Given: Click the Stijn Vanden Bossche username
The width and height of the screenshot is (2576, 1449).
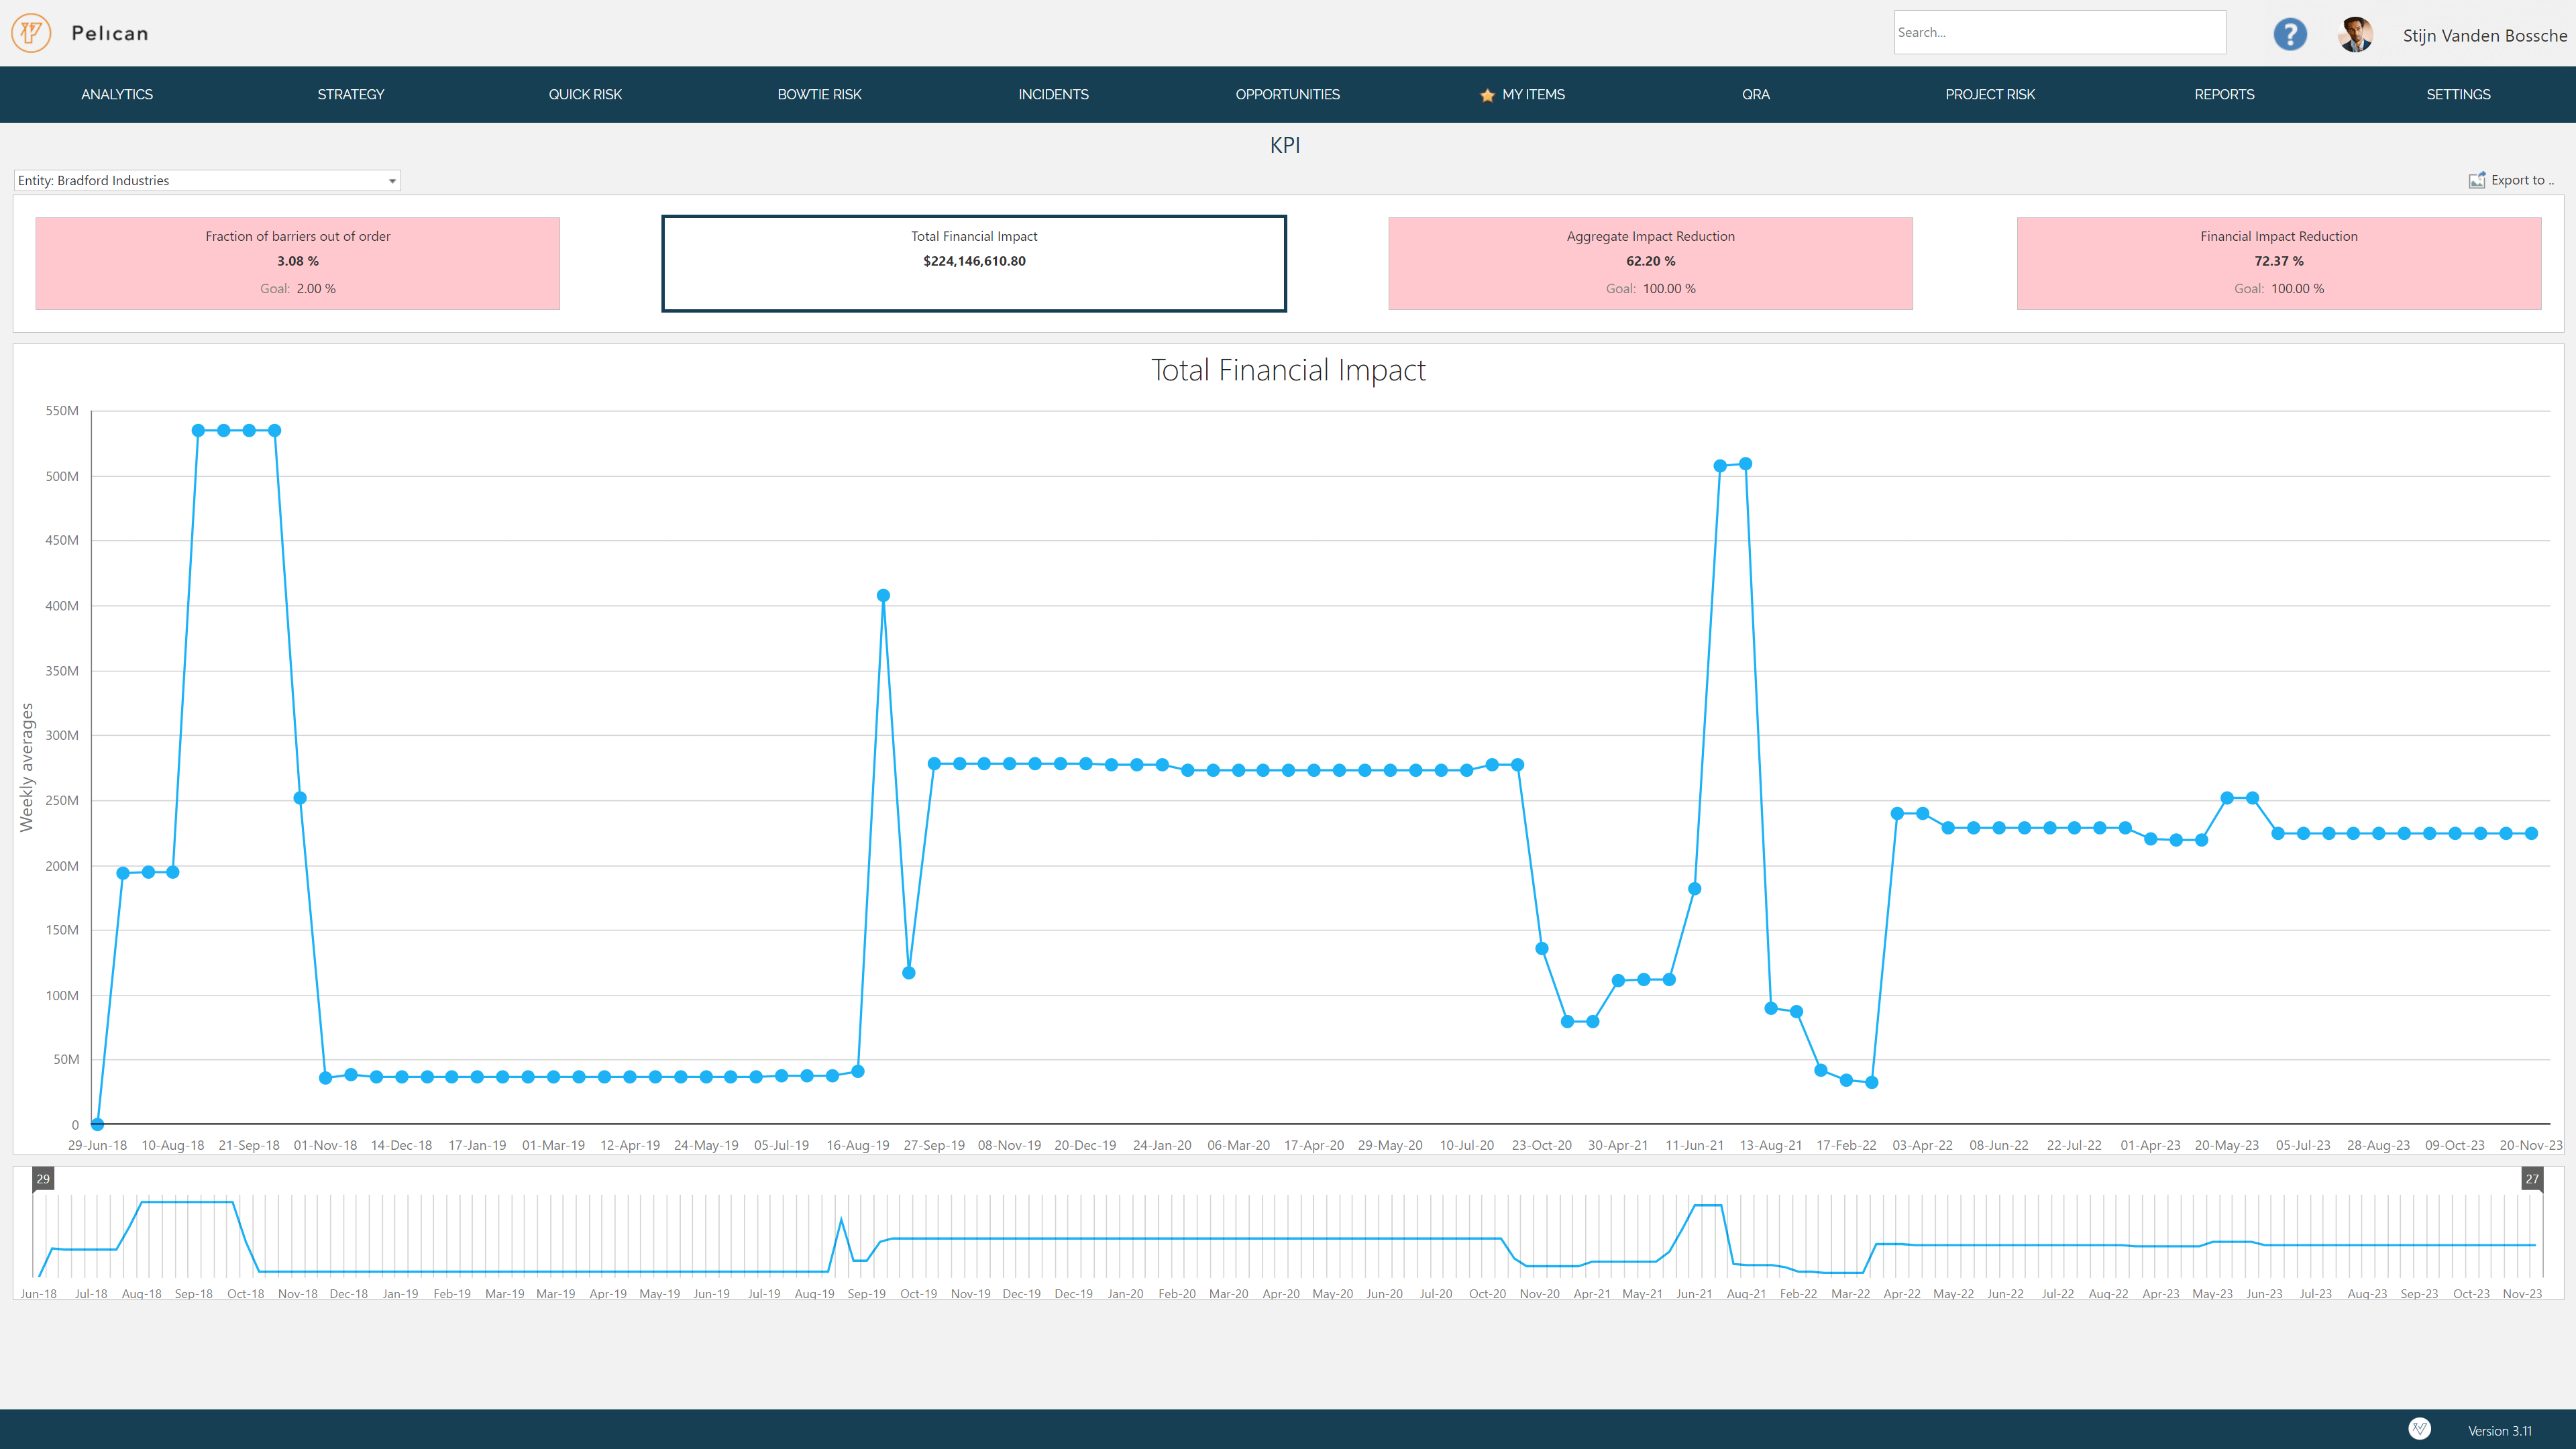Looking at the screenshot, I should pos(2484,36).
